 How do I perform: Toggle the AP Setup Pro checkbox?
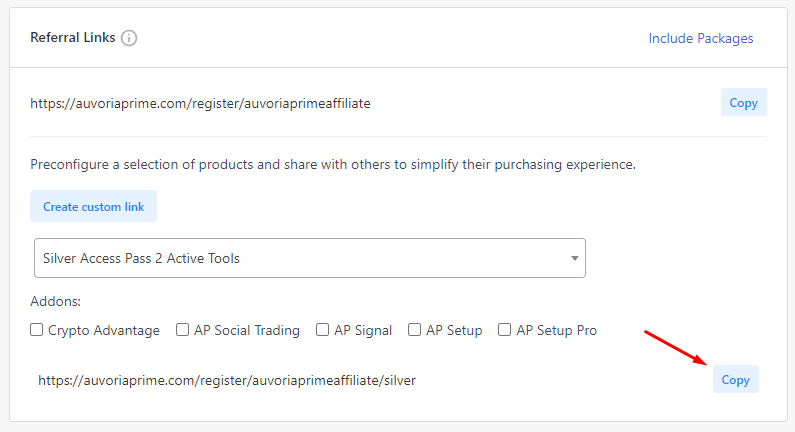(504, 330)
